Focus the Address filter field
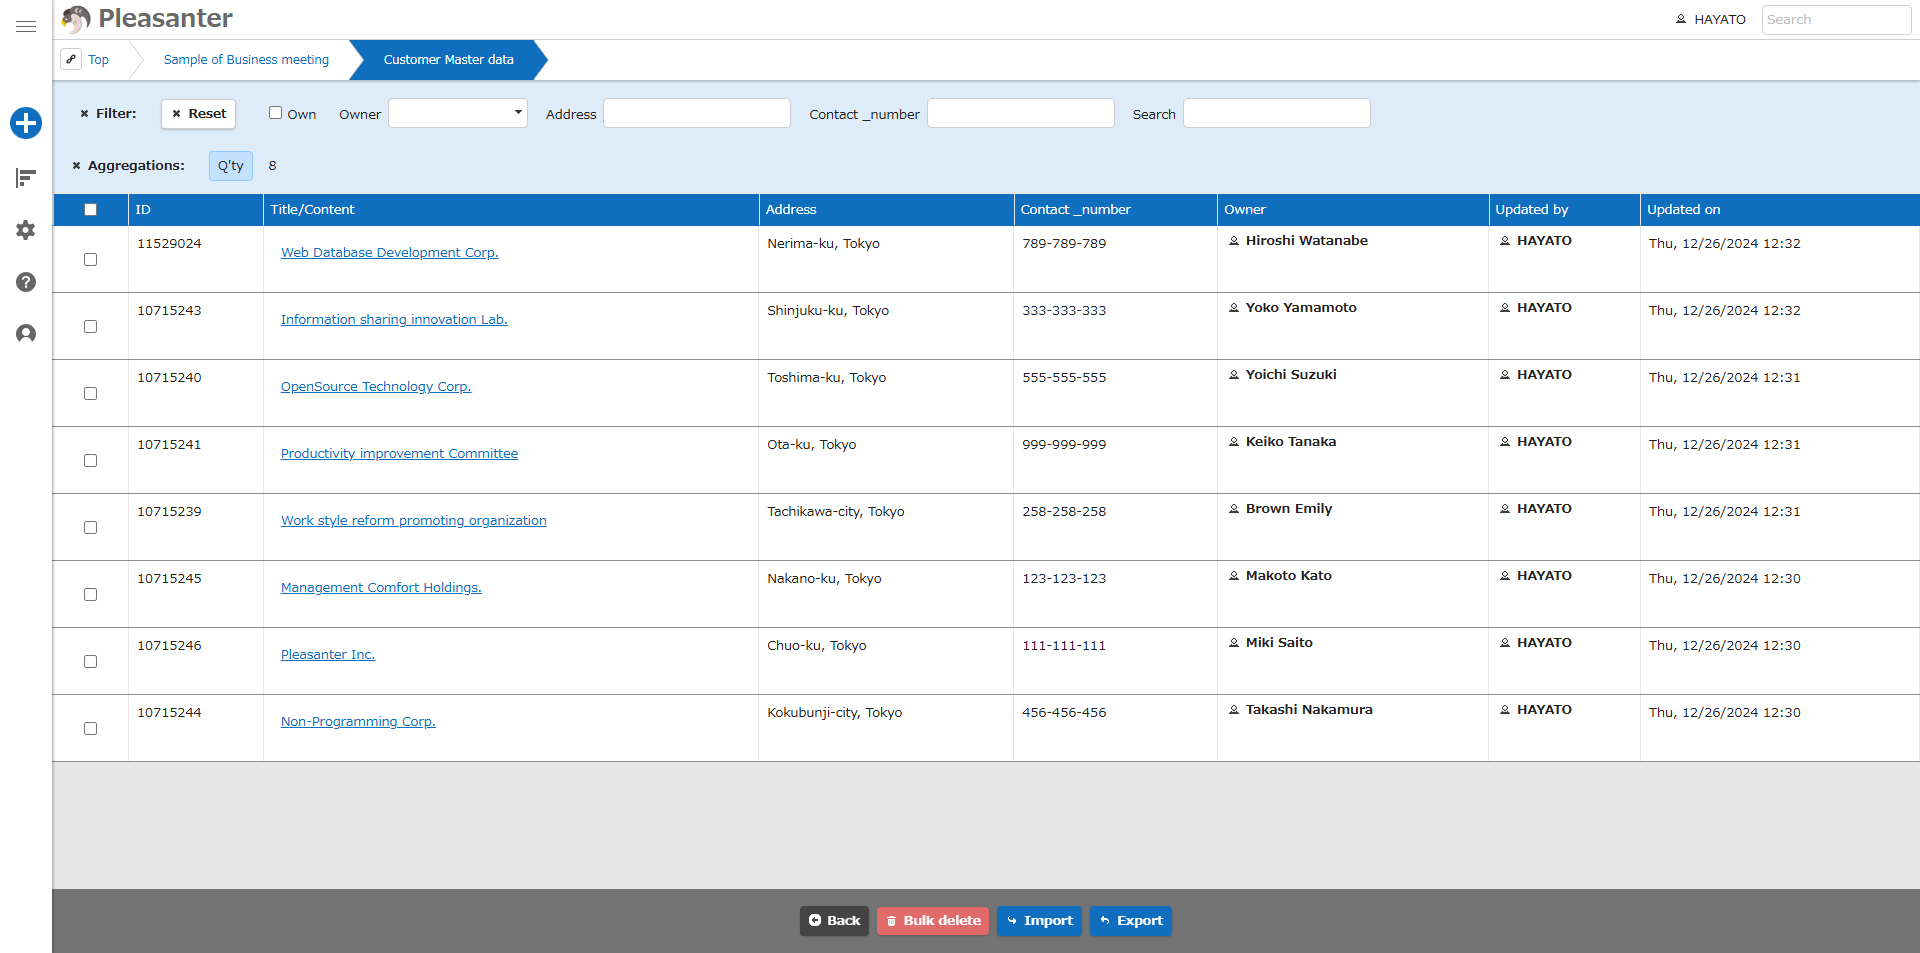Image resolution: width=1920 pixels, height=953 pixels. tap(697, 113)
